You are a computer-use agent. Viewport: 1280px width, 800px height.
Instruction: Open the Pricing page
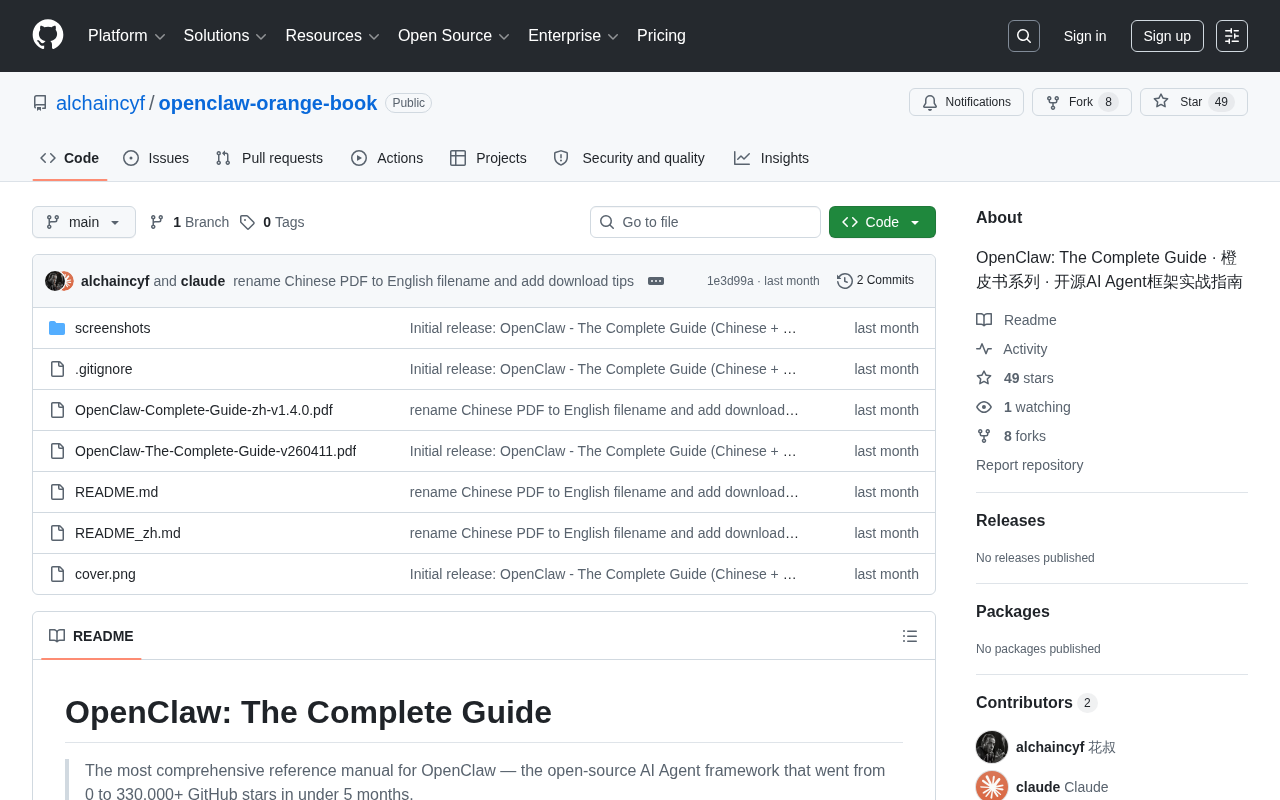coord(661,36)
